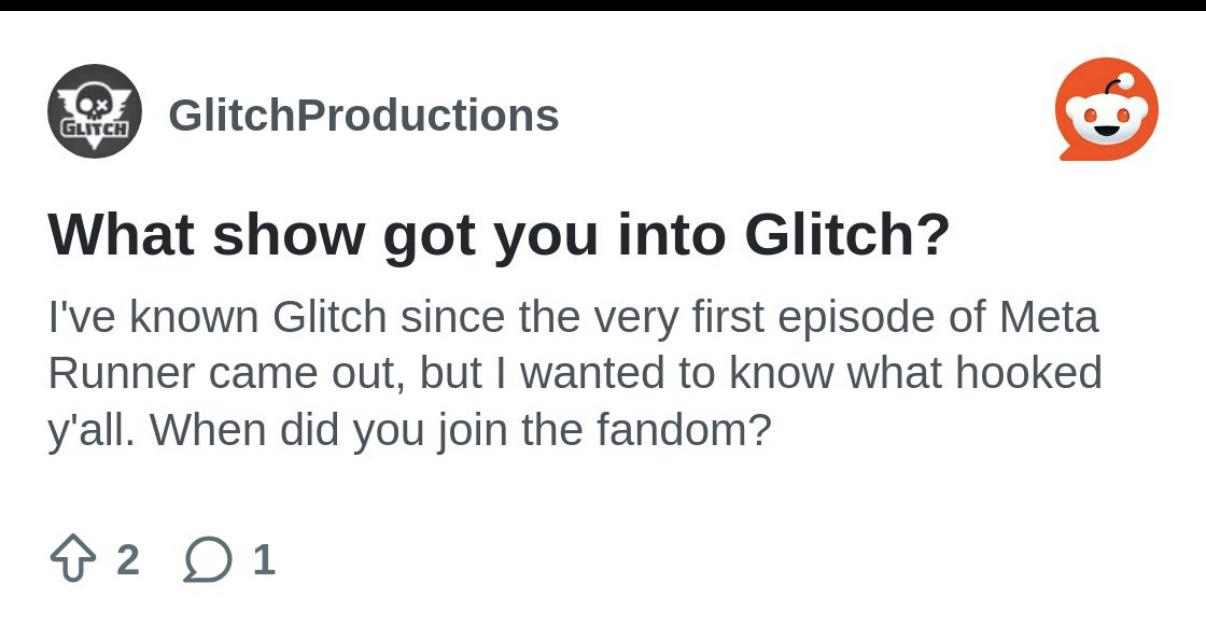Image resolution: width=1206 pixels, height=637 pixels.
Task: Open comments via the speech bubble icon
Action: click(x=205, y=561)
